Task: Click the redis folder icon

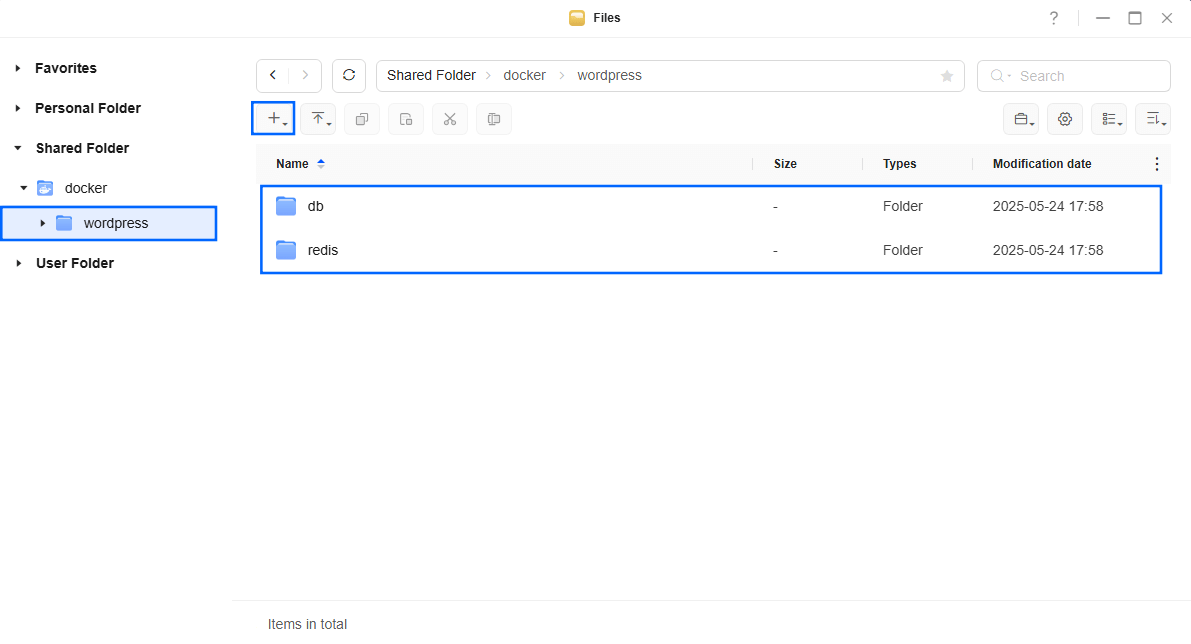Action: [x=286, y=250]
